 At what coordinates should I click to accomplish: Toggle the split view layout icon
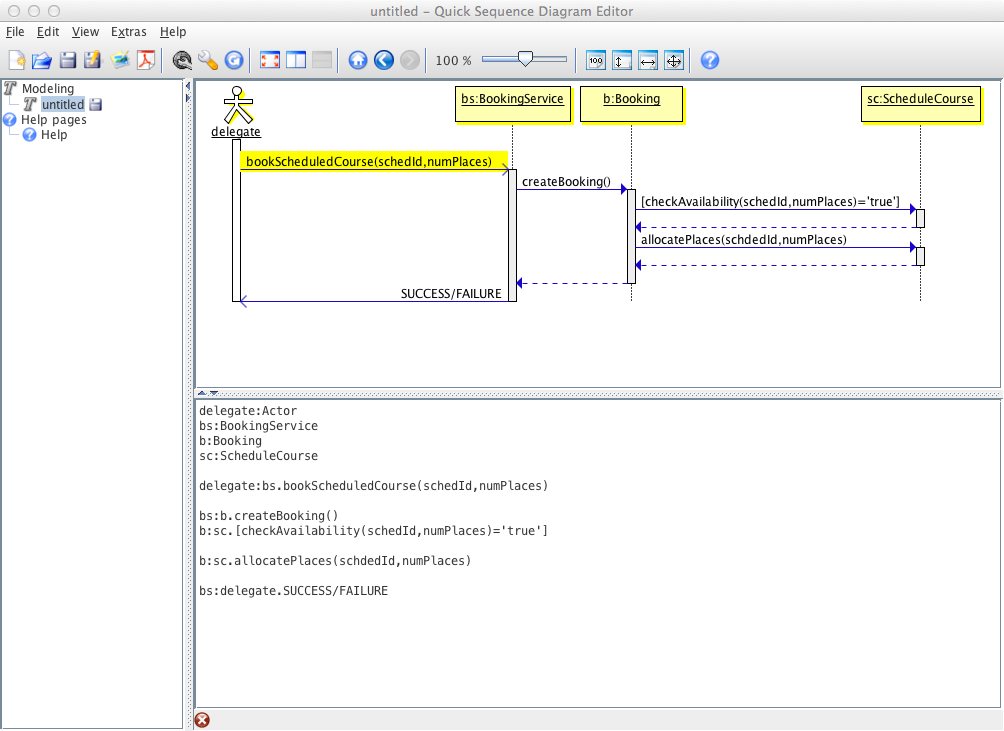point(296,61)
